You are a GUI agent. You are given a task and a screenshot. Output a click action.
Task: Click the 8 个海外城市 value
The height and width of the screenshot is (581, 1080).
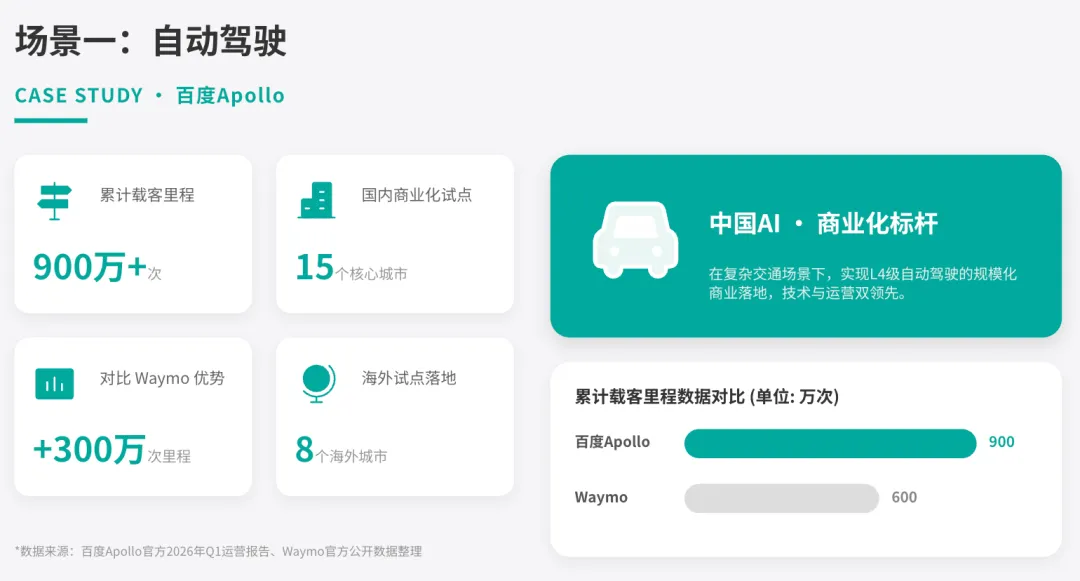coord(341,450)
